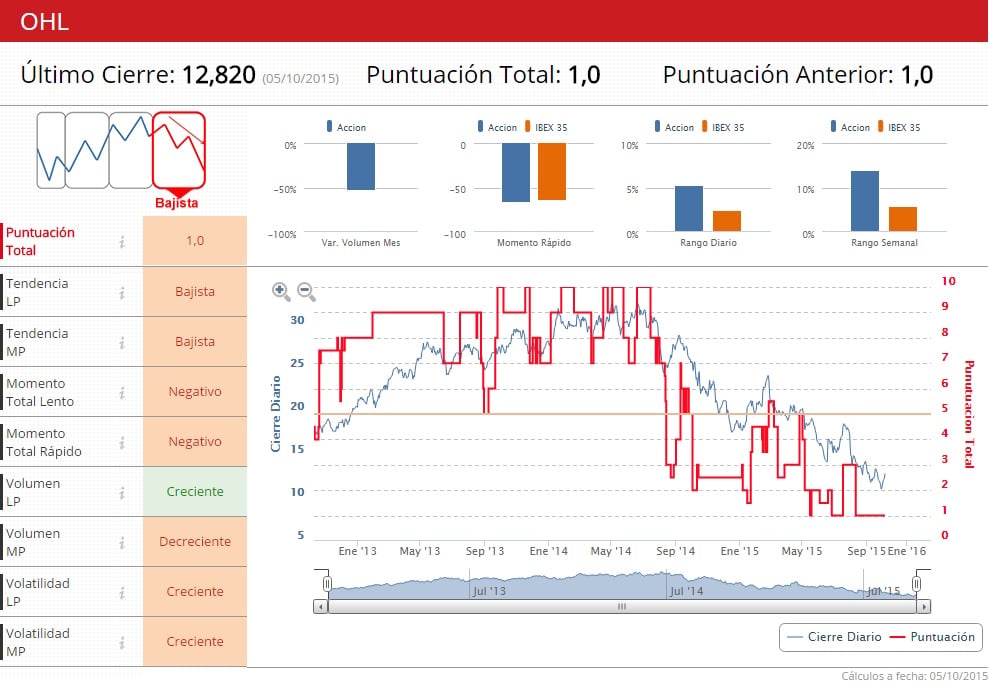989x688 pixels.
Task: Click orange IBEX 35 bar in Momento Rápido
Action: coord(552,172)
